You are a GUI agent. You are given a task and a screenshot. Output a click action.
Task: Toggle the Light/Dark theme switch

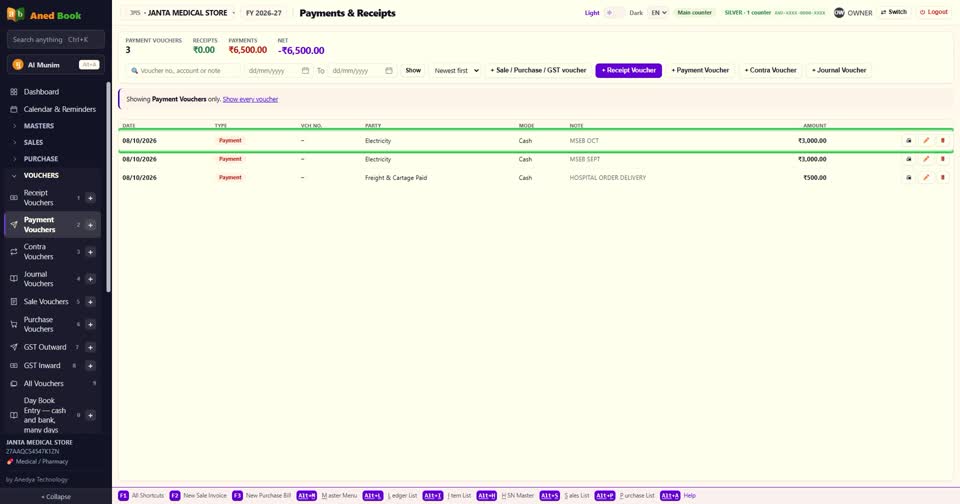pyautogui.click(x=614, y=13)
